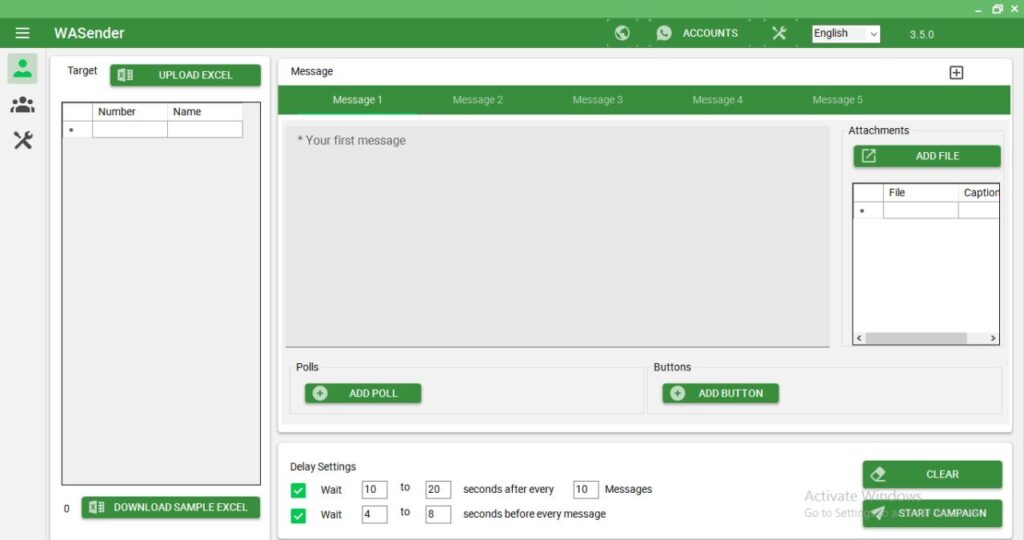Viewport: 1024px width, 540px height.
Task: Click attachments scrollbar left arrow
Action: pos(859,338)
